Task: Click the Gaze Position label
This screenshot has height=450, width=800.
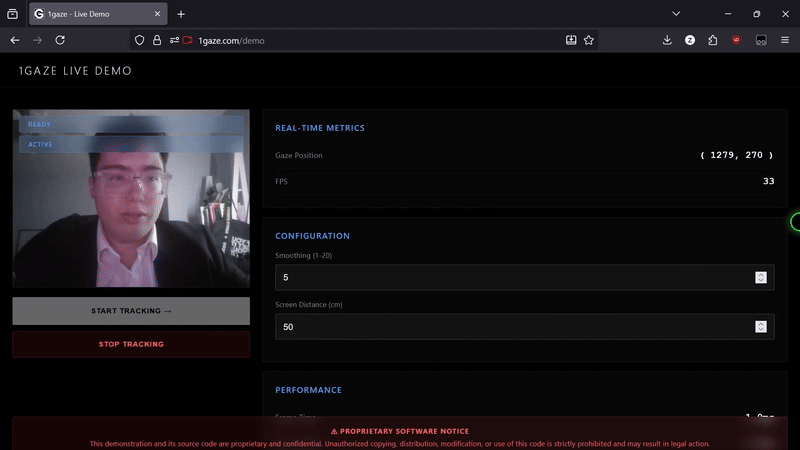Action: pyautogui.click(x=299, y=155)
